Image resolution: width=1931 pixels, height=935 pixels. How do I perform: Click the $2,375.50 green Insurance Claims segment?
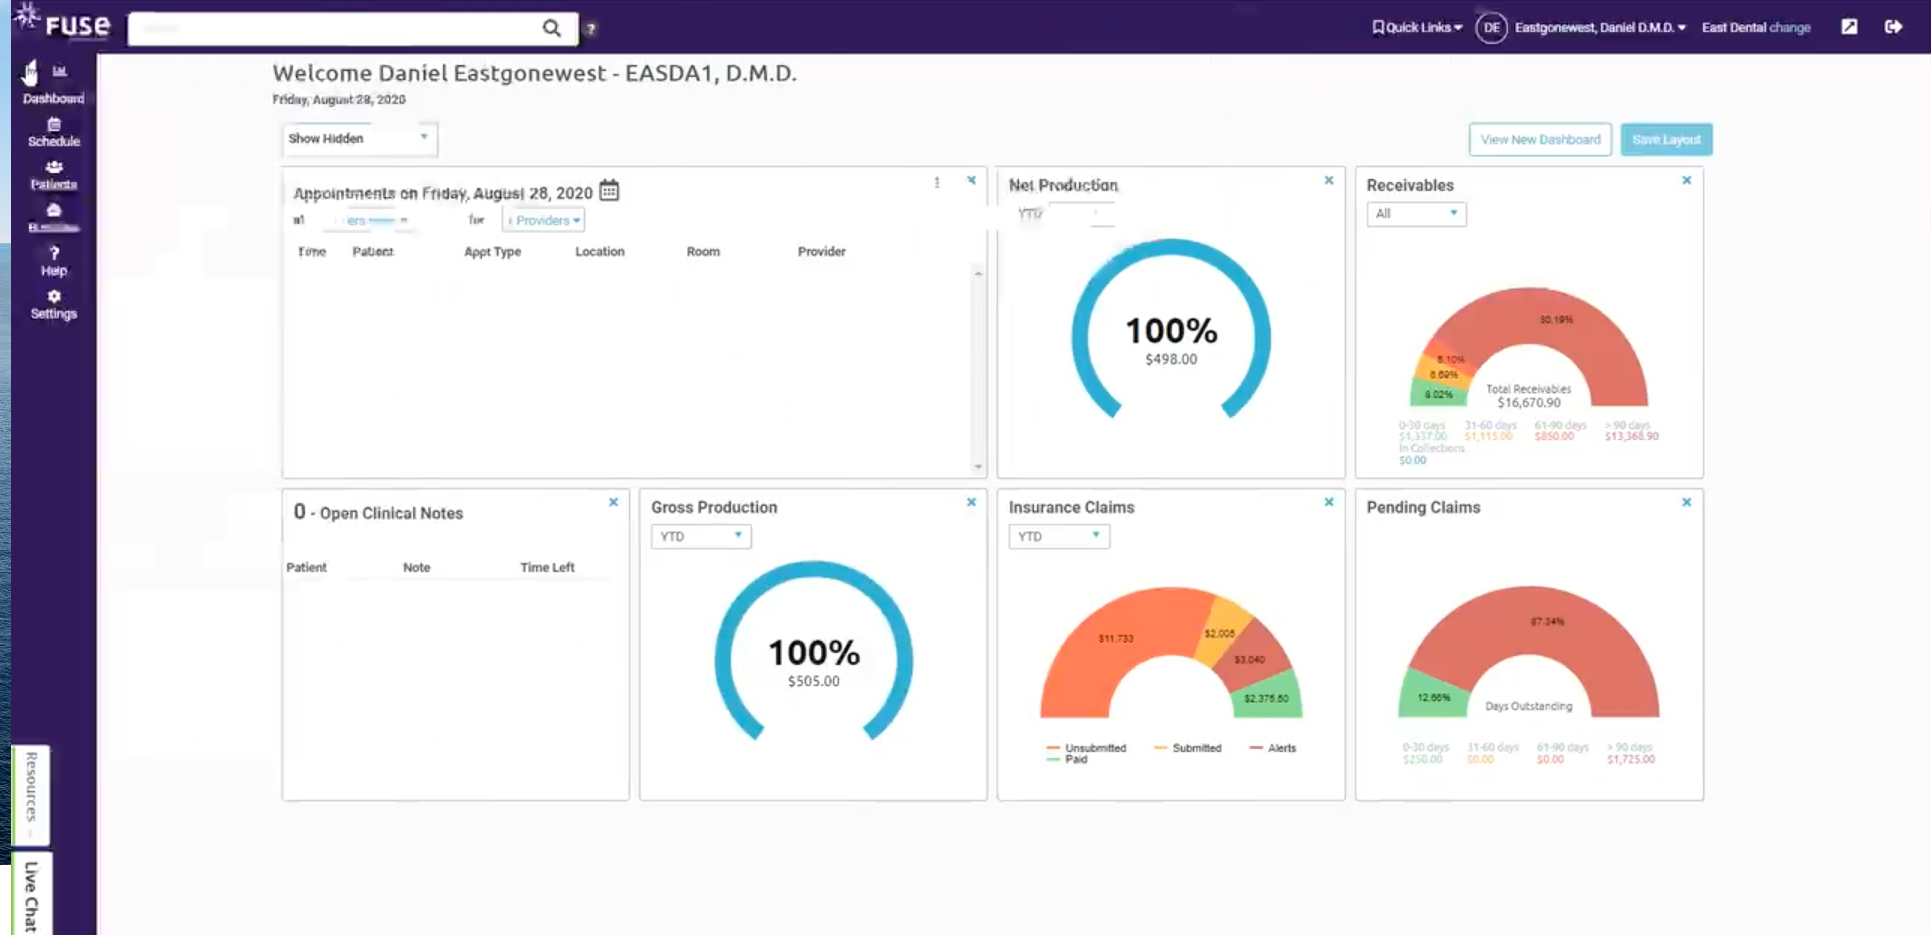tap(1266, 699)
